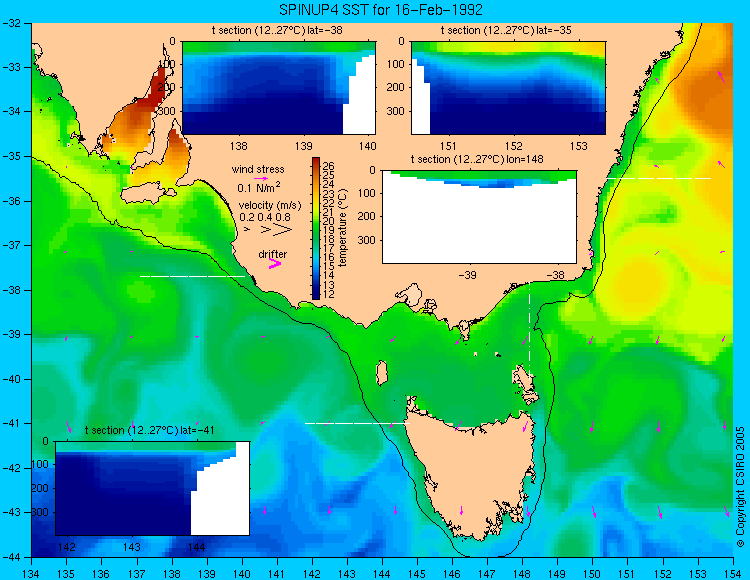Click the temperature color bar
750x580 pixels.
click(x=316, y=229)
